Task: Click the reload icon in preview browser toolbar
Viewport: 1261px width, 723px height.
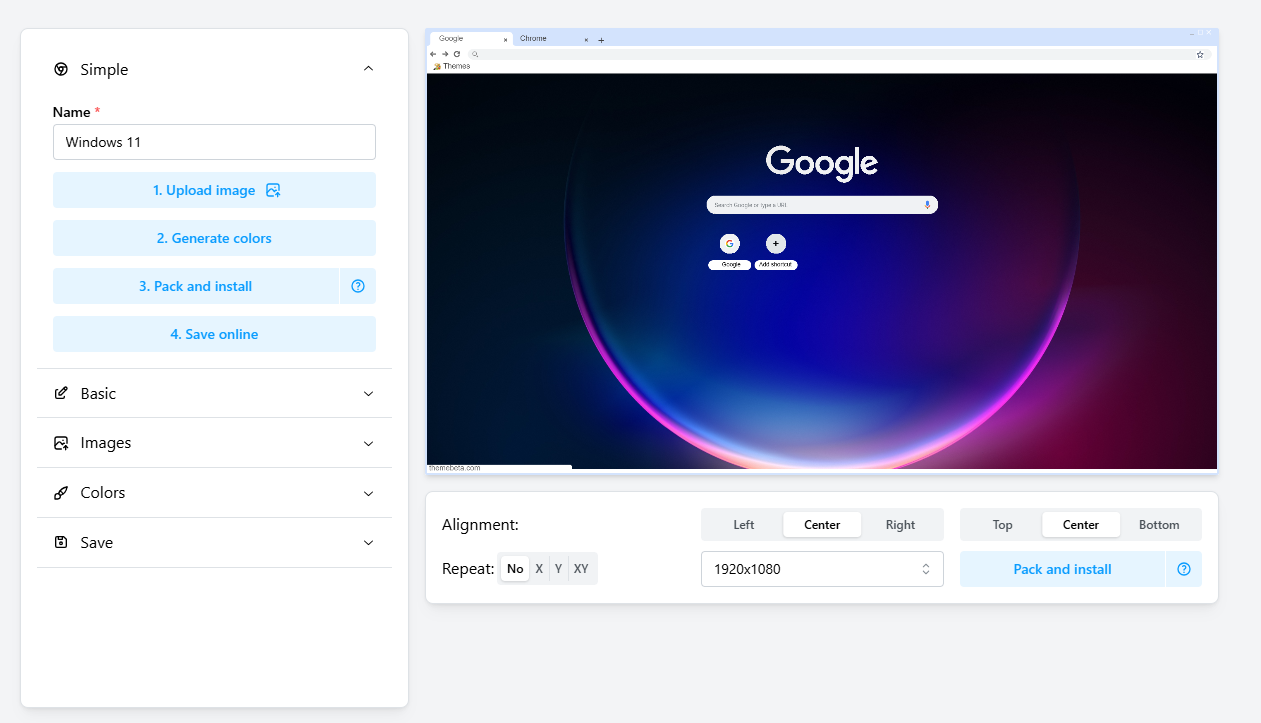Action: (x=457, y=54)
